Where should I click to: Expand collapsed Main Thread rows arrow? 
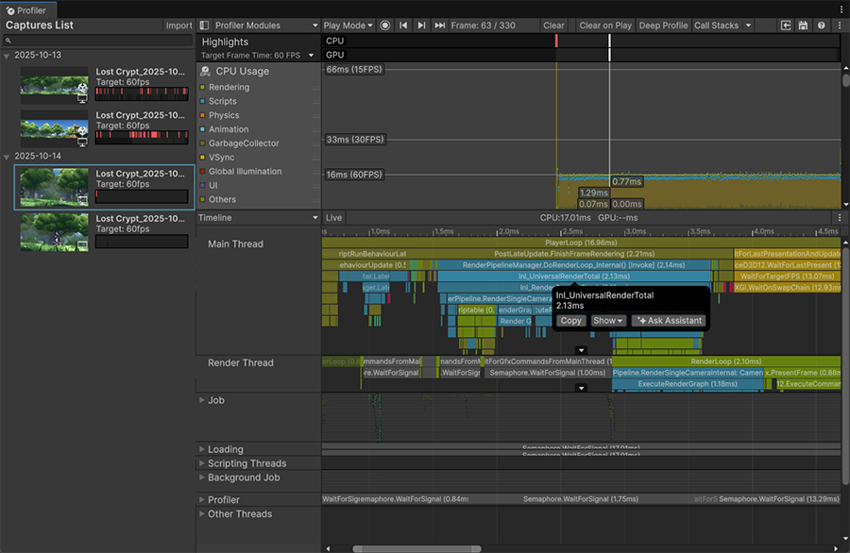581,350
